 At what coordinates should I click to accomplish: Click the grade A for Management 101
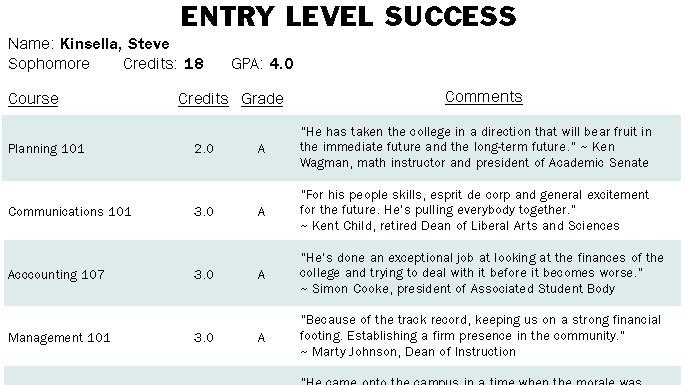(x=261, y=337)
